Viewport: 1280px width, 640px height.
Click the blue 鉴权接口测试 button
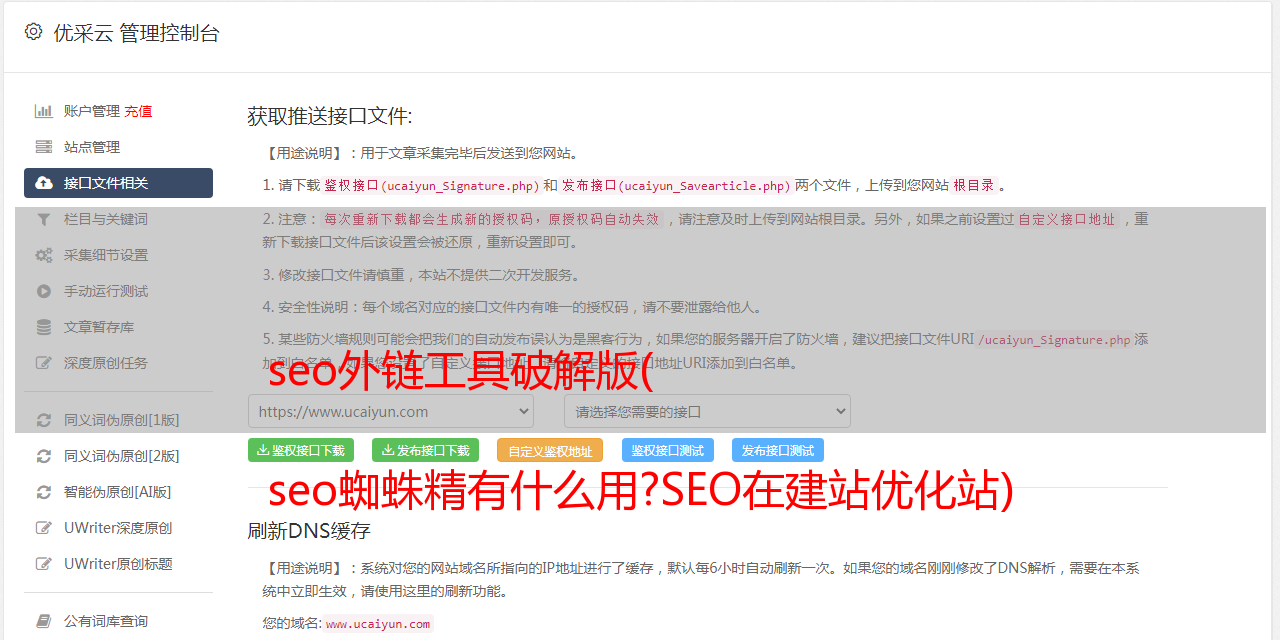click(668, 450)
